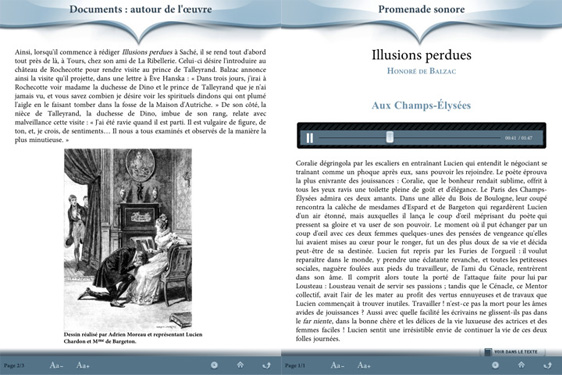Click the 'Page 1/1' indicator

click(x=295, y=366)
